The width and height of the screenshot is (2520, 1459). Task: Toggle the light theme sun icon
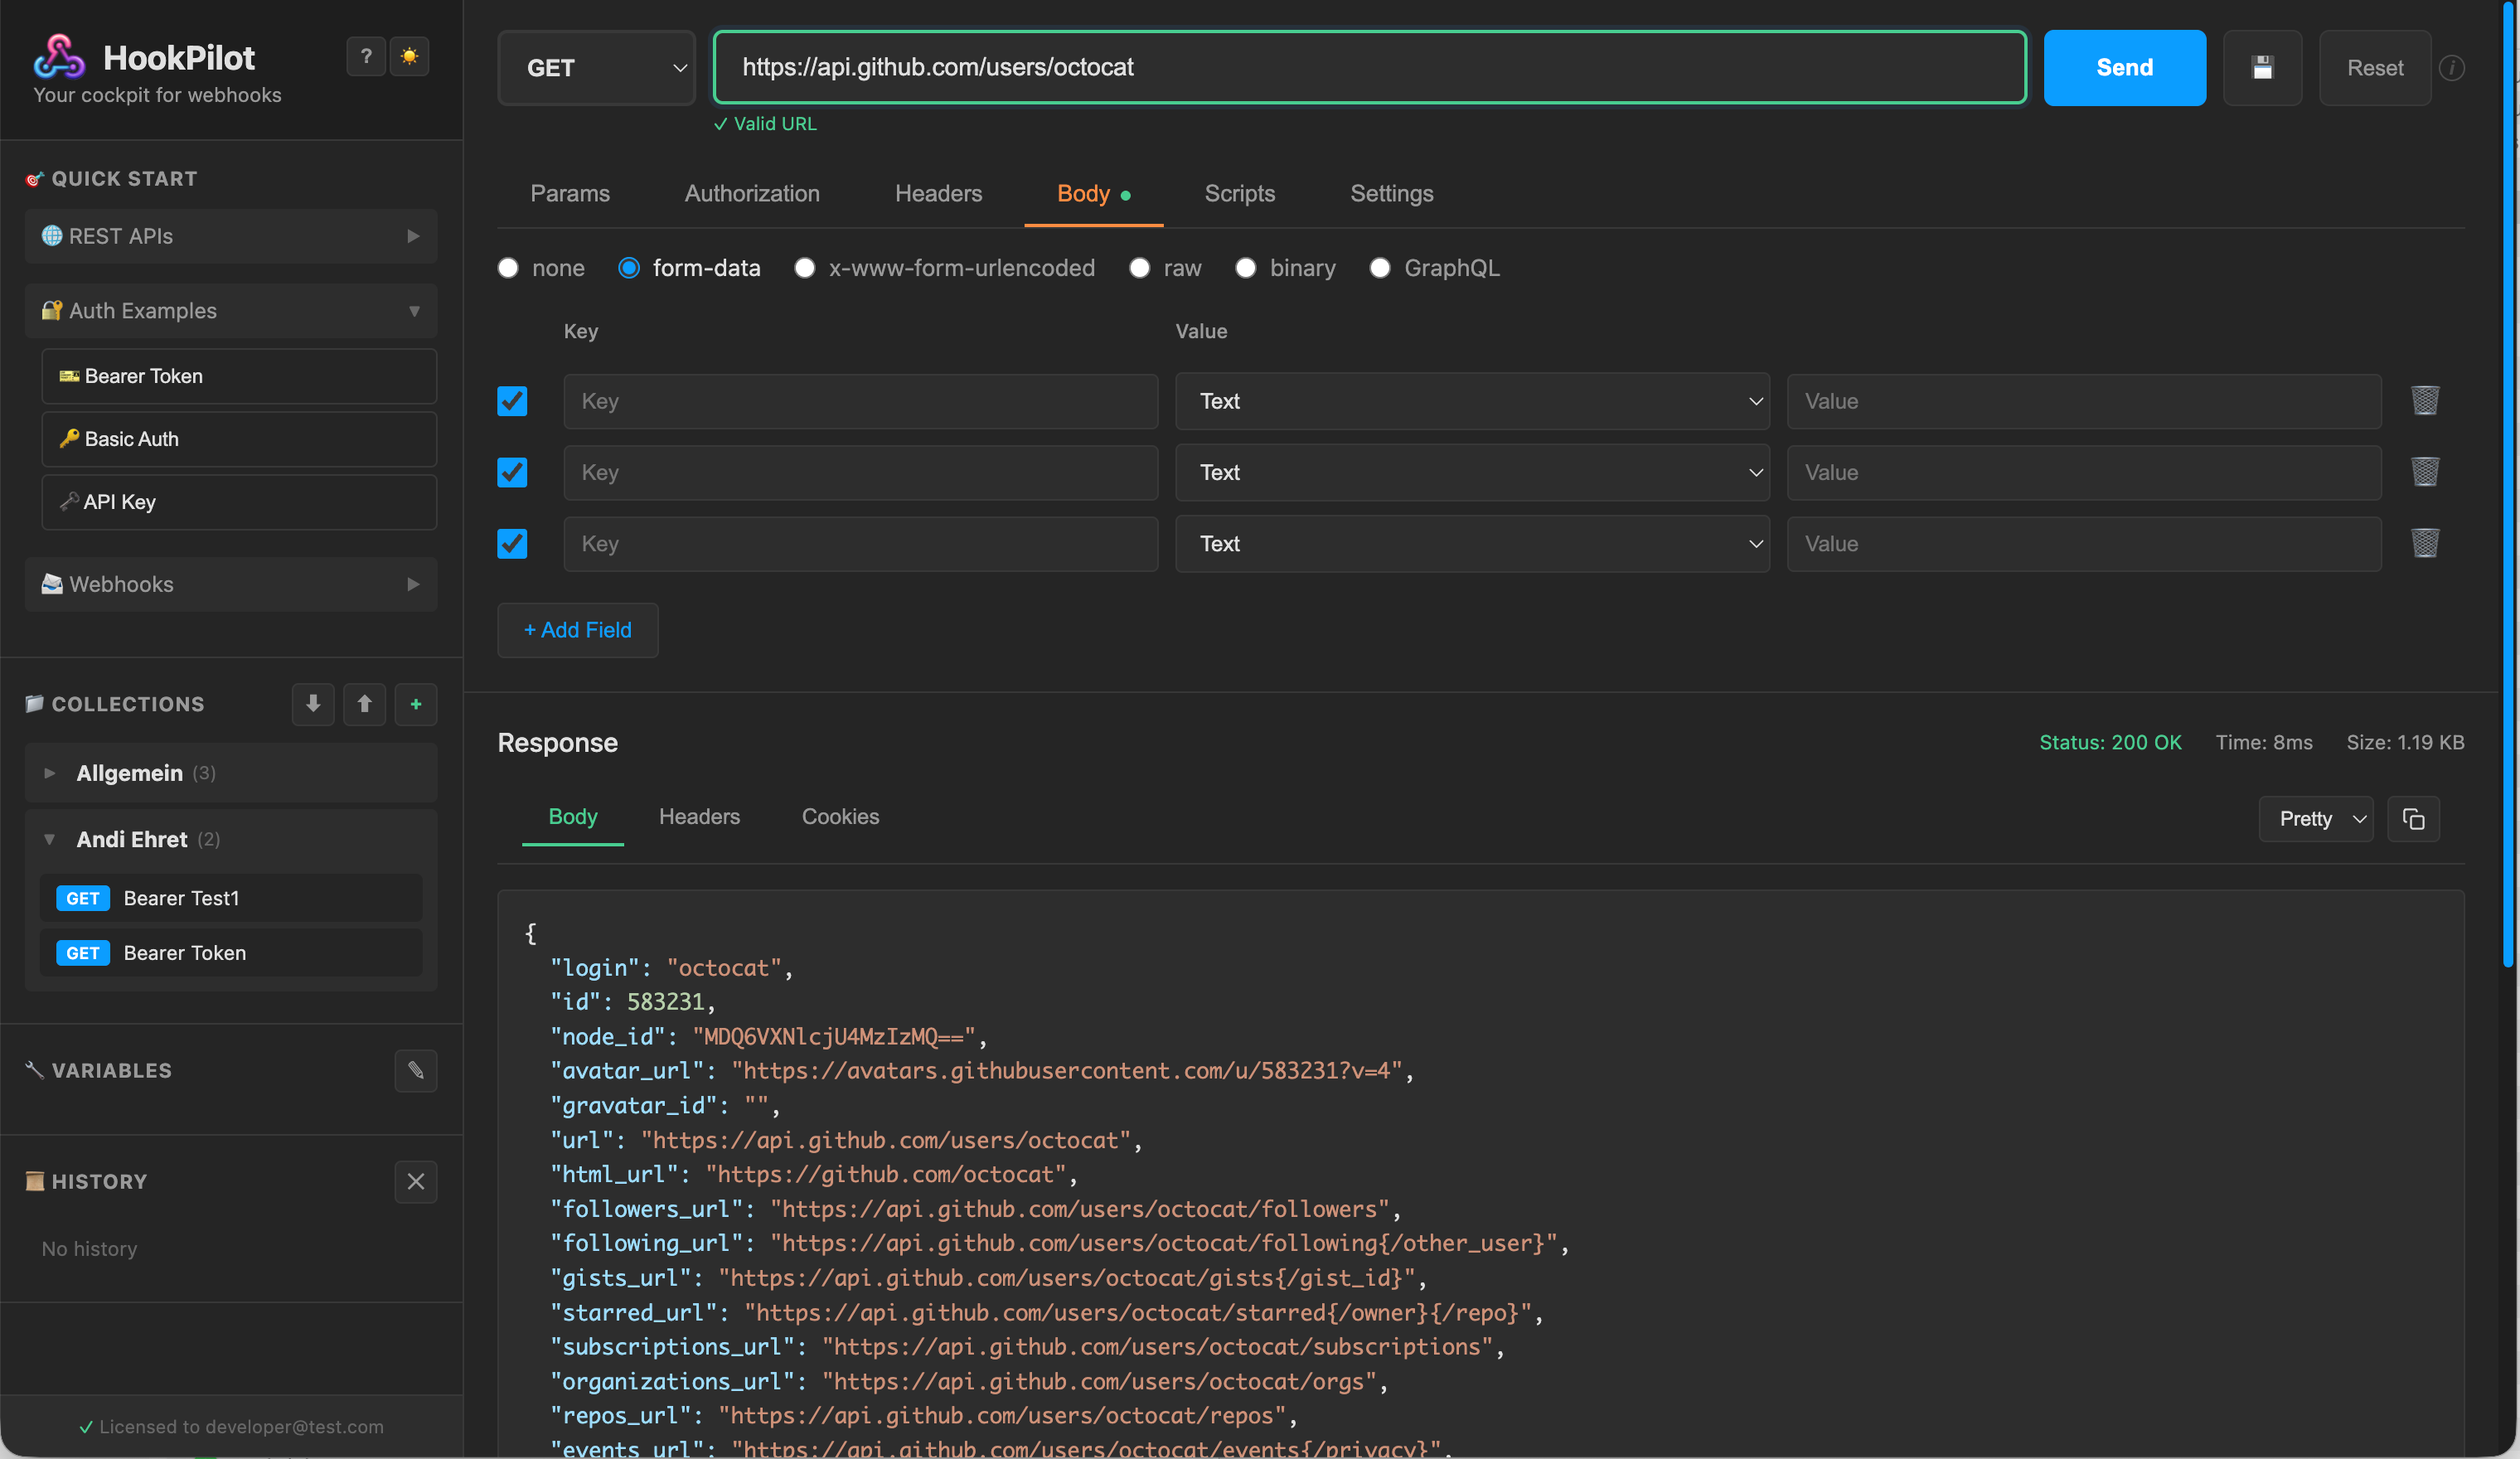tap(409, 56)
